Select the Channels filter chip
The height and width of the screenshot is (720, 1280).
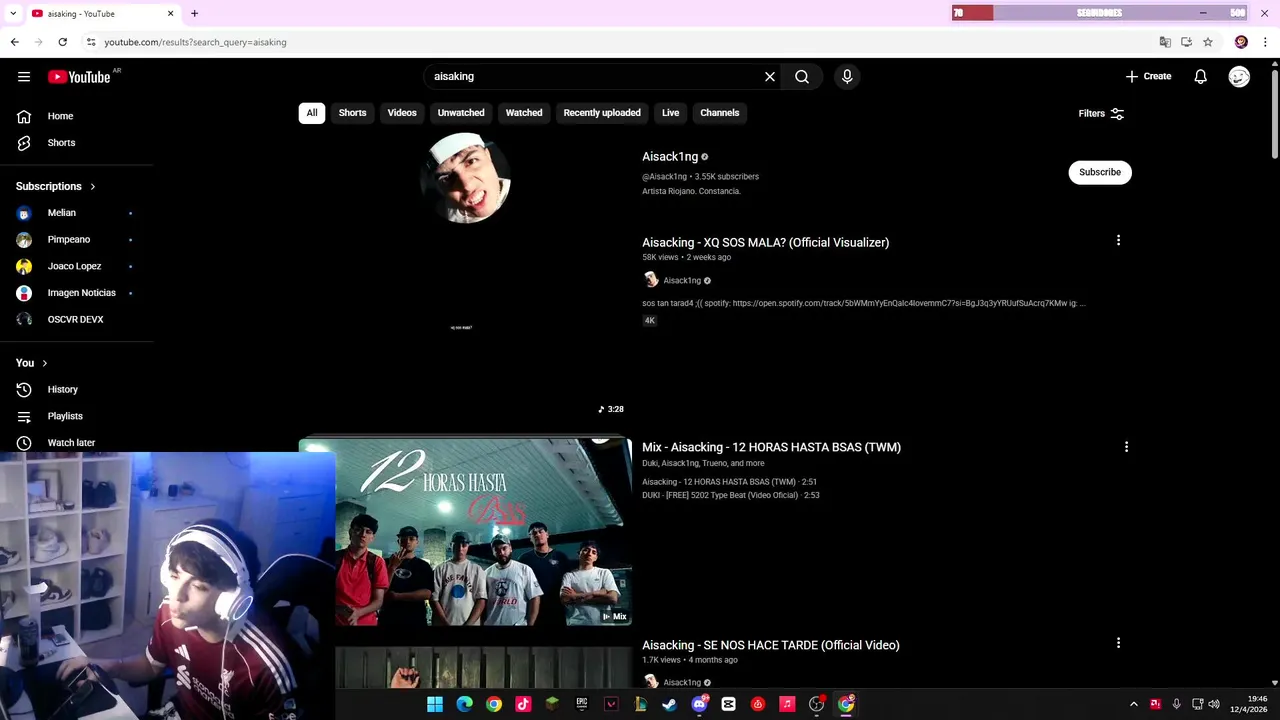pos(720,113)
